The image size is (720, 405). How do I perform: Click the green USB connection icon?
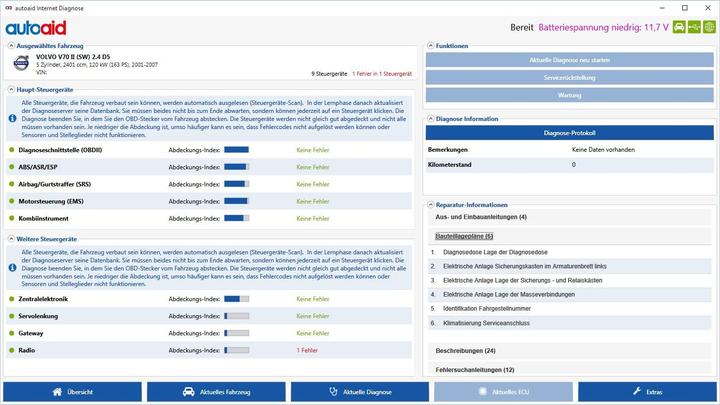[x=694, y=27]
